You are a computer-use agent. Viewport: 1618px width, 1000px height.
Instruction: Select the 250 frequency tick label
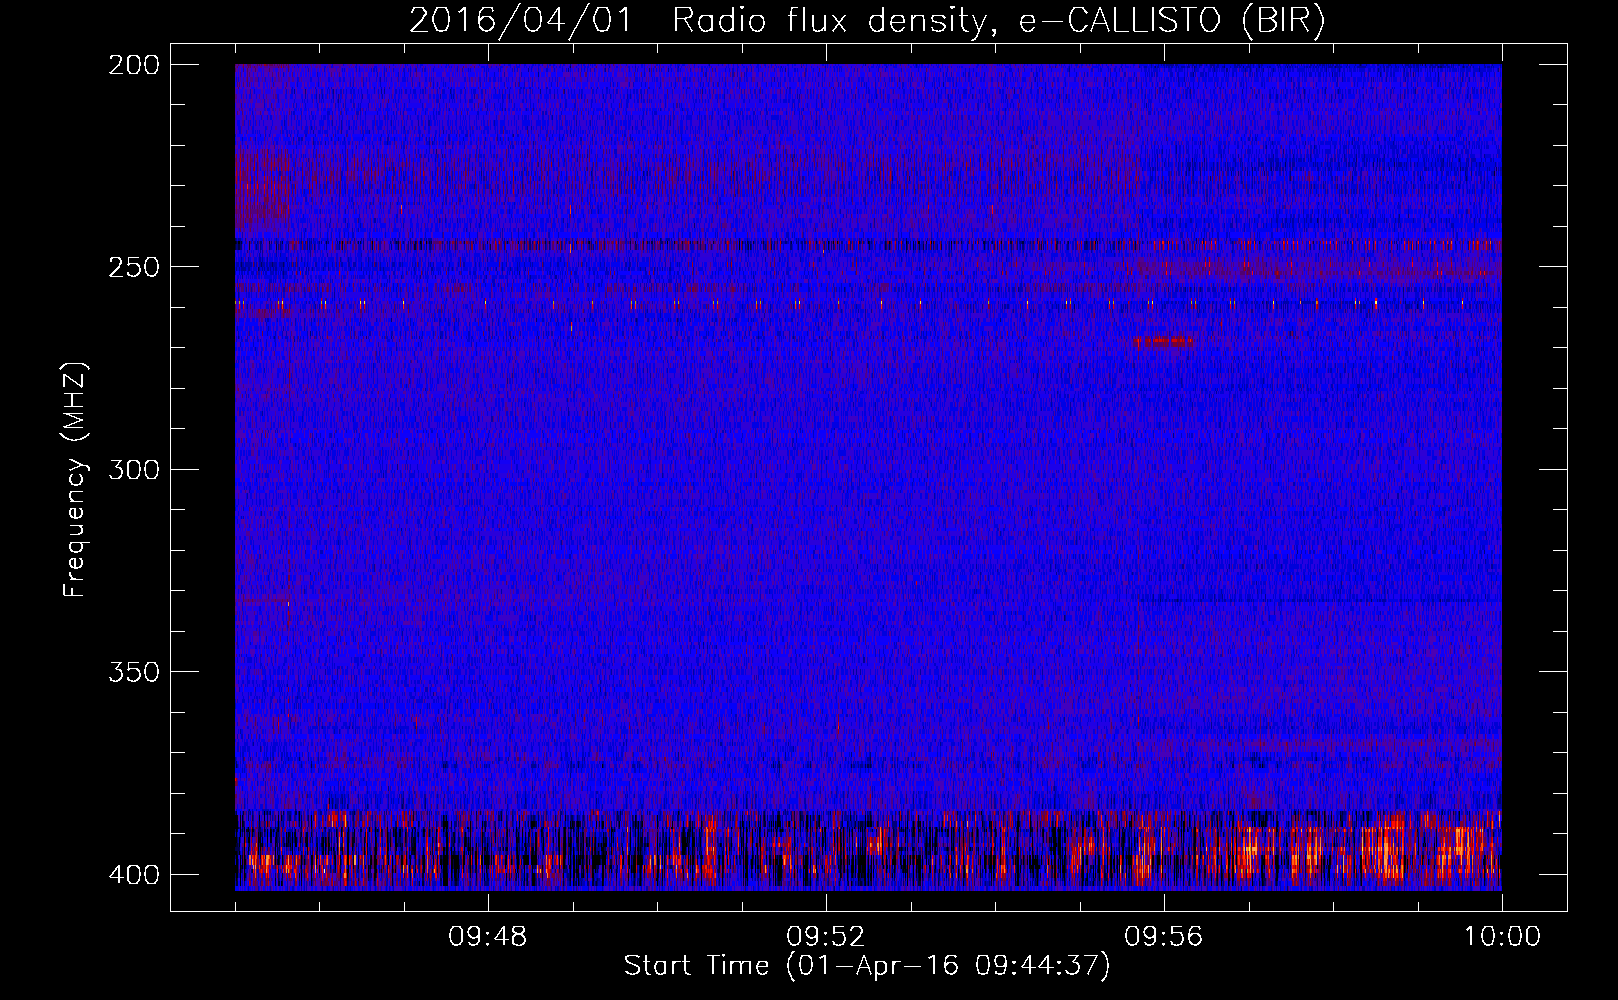click(x=134, y=267)
